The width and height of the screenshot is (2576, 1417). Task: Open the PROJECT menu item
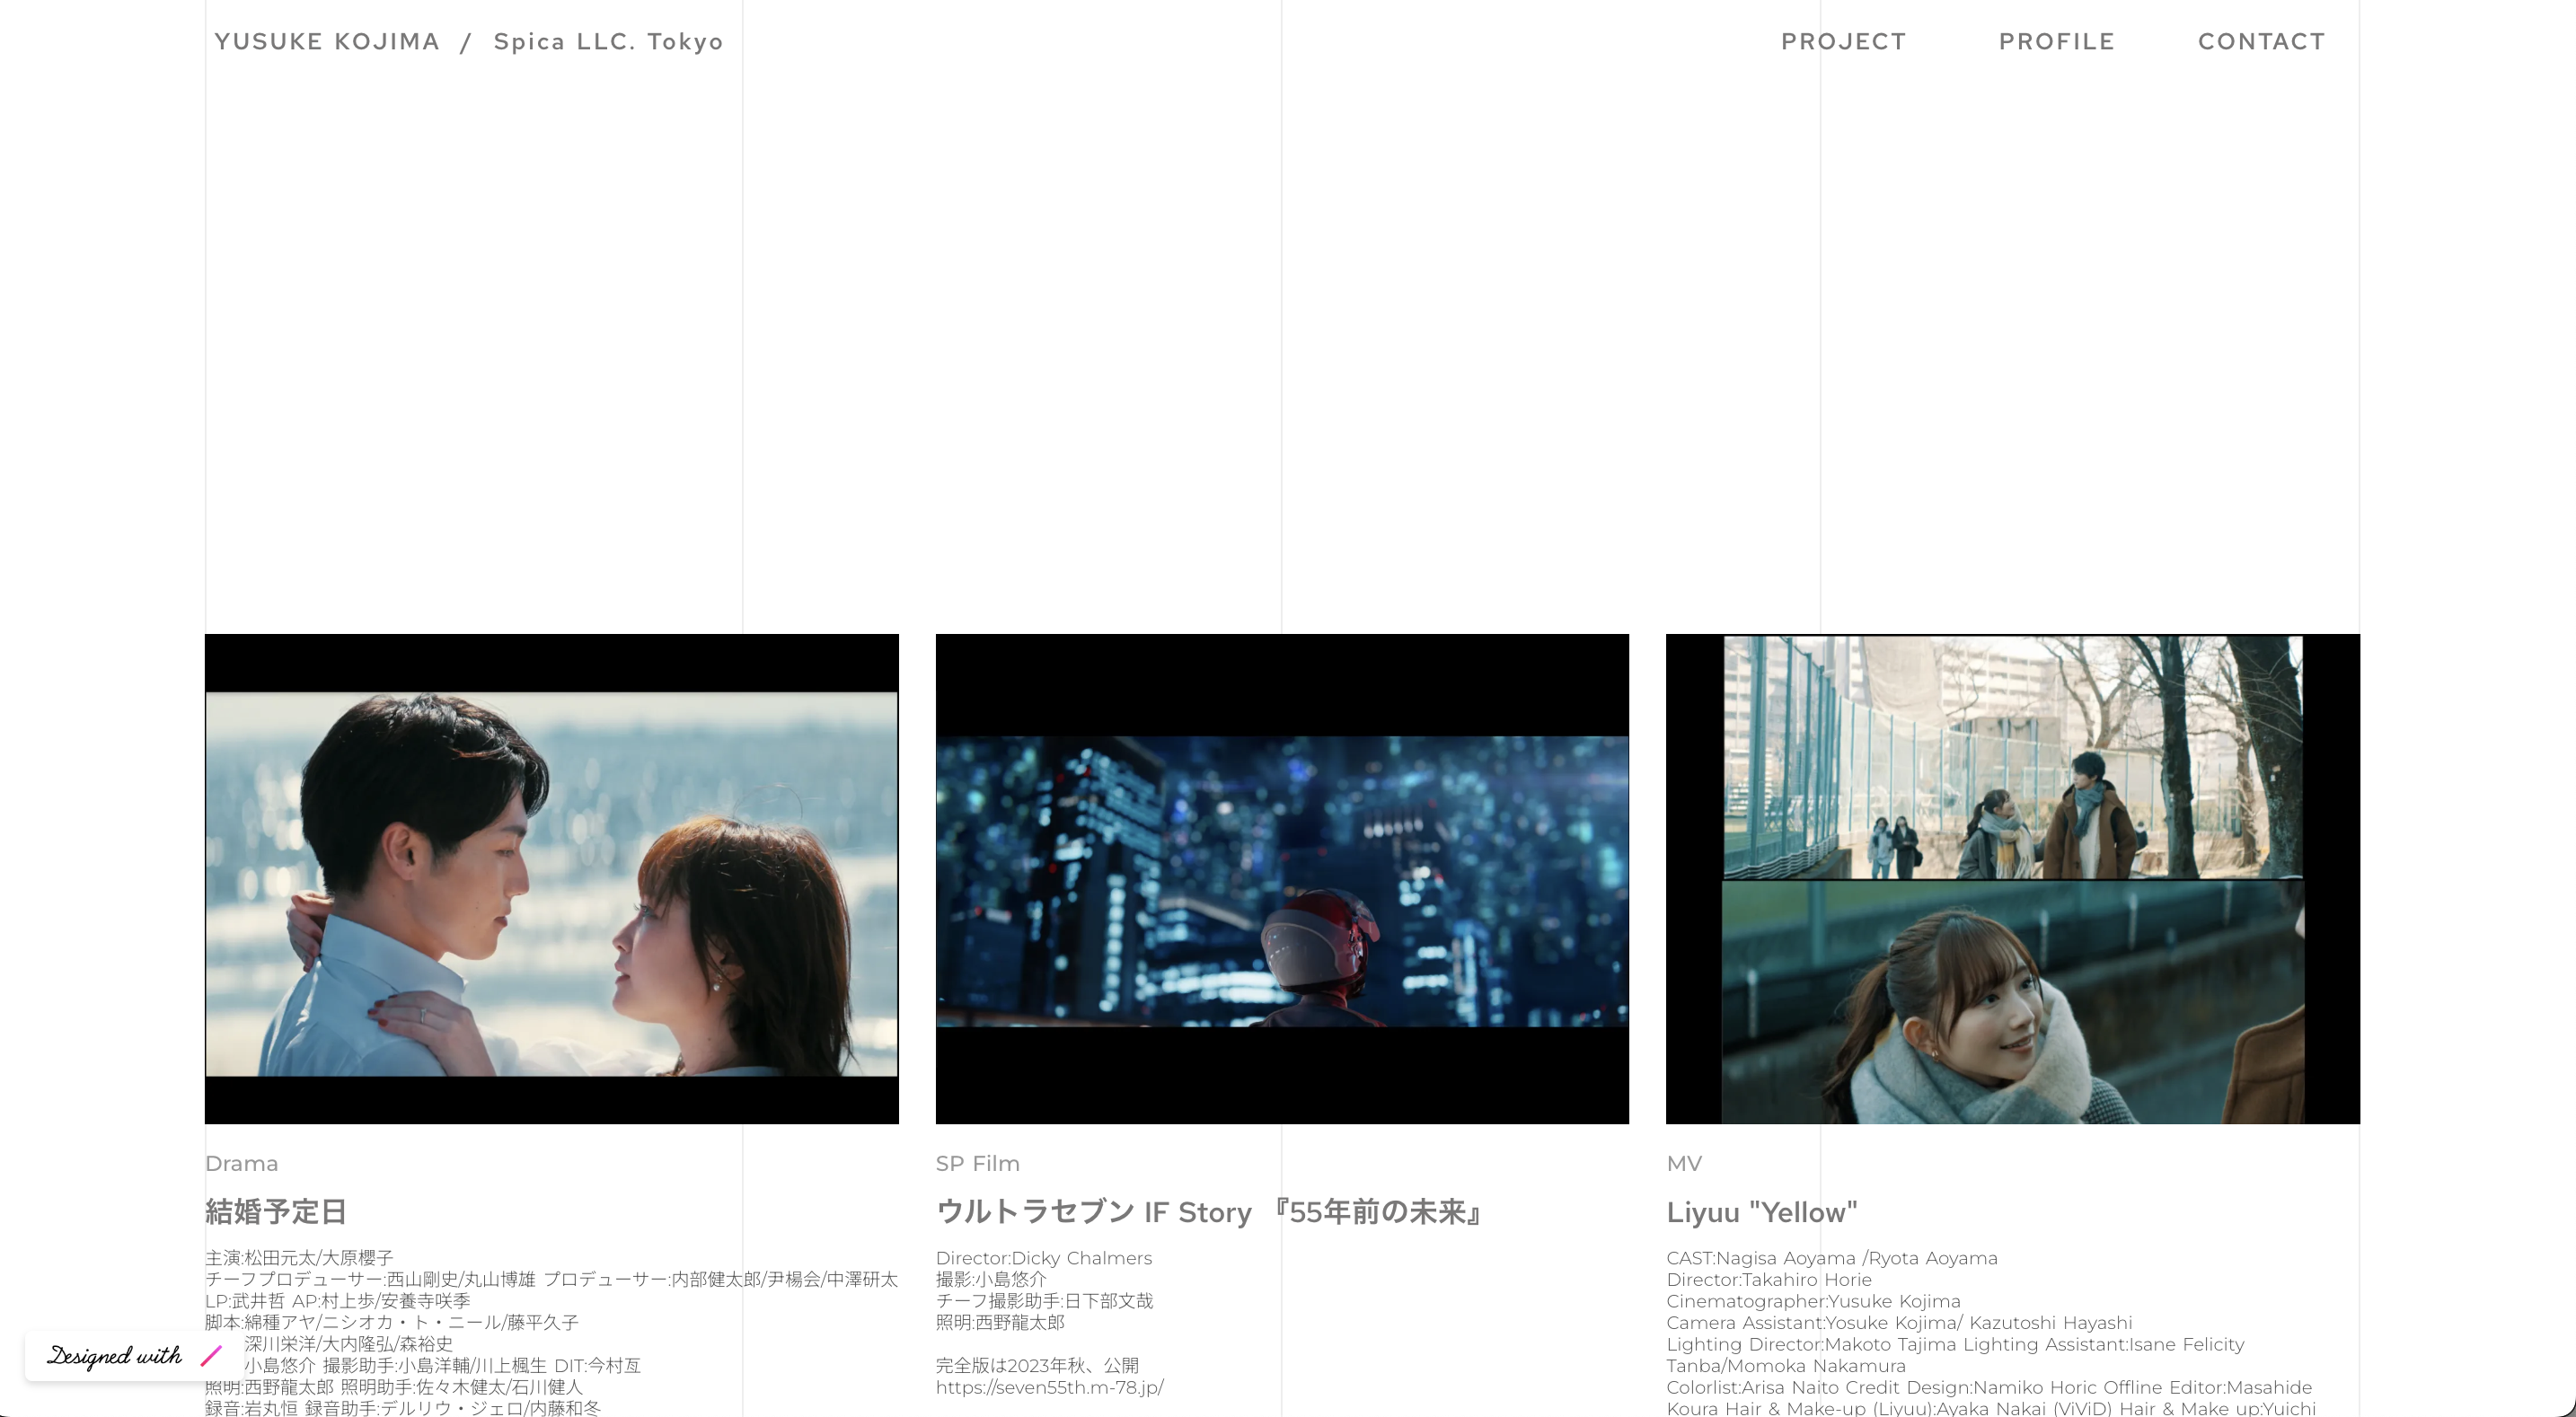(1843, 41)
